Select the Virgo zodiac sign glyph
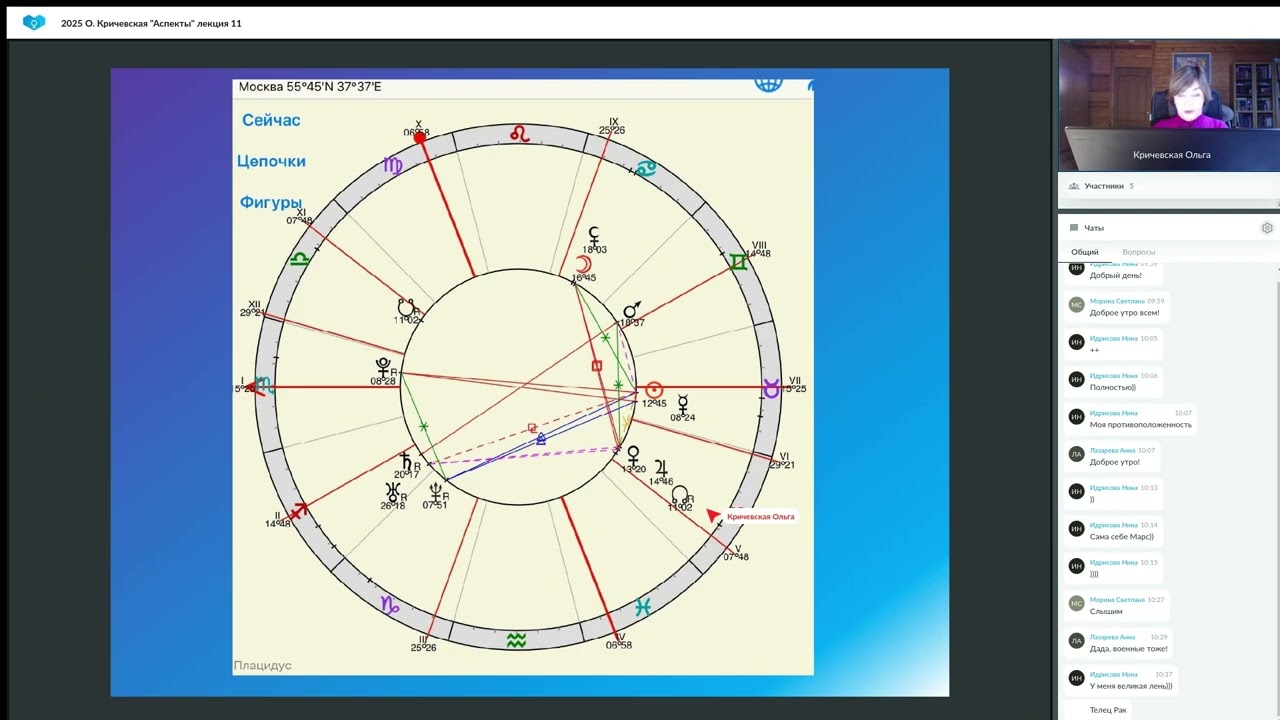The image size is (1280, 720). 393,165
